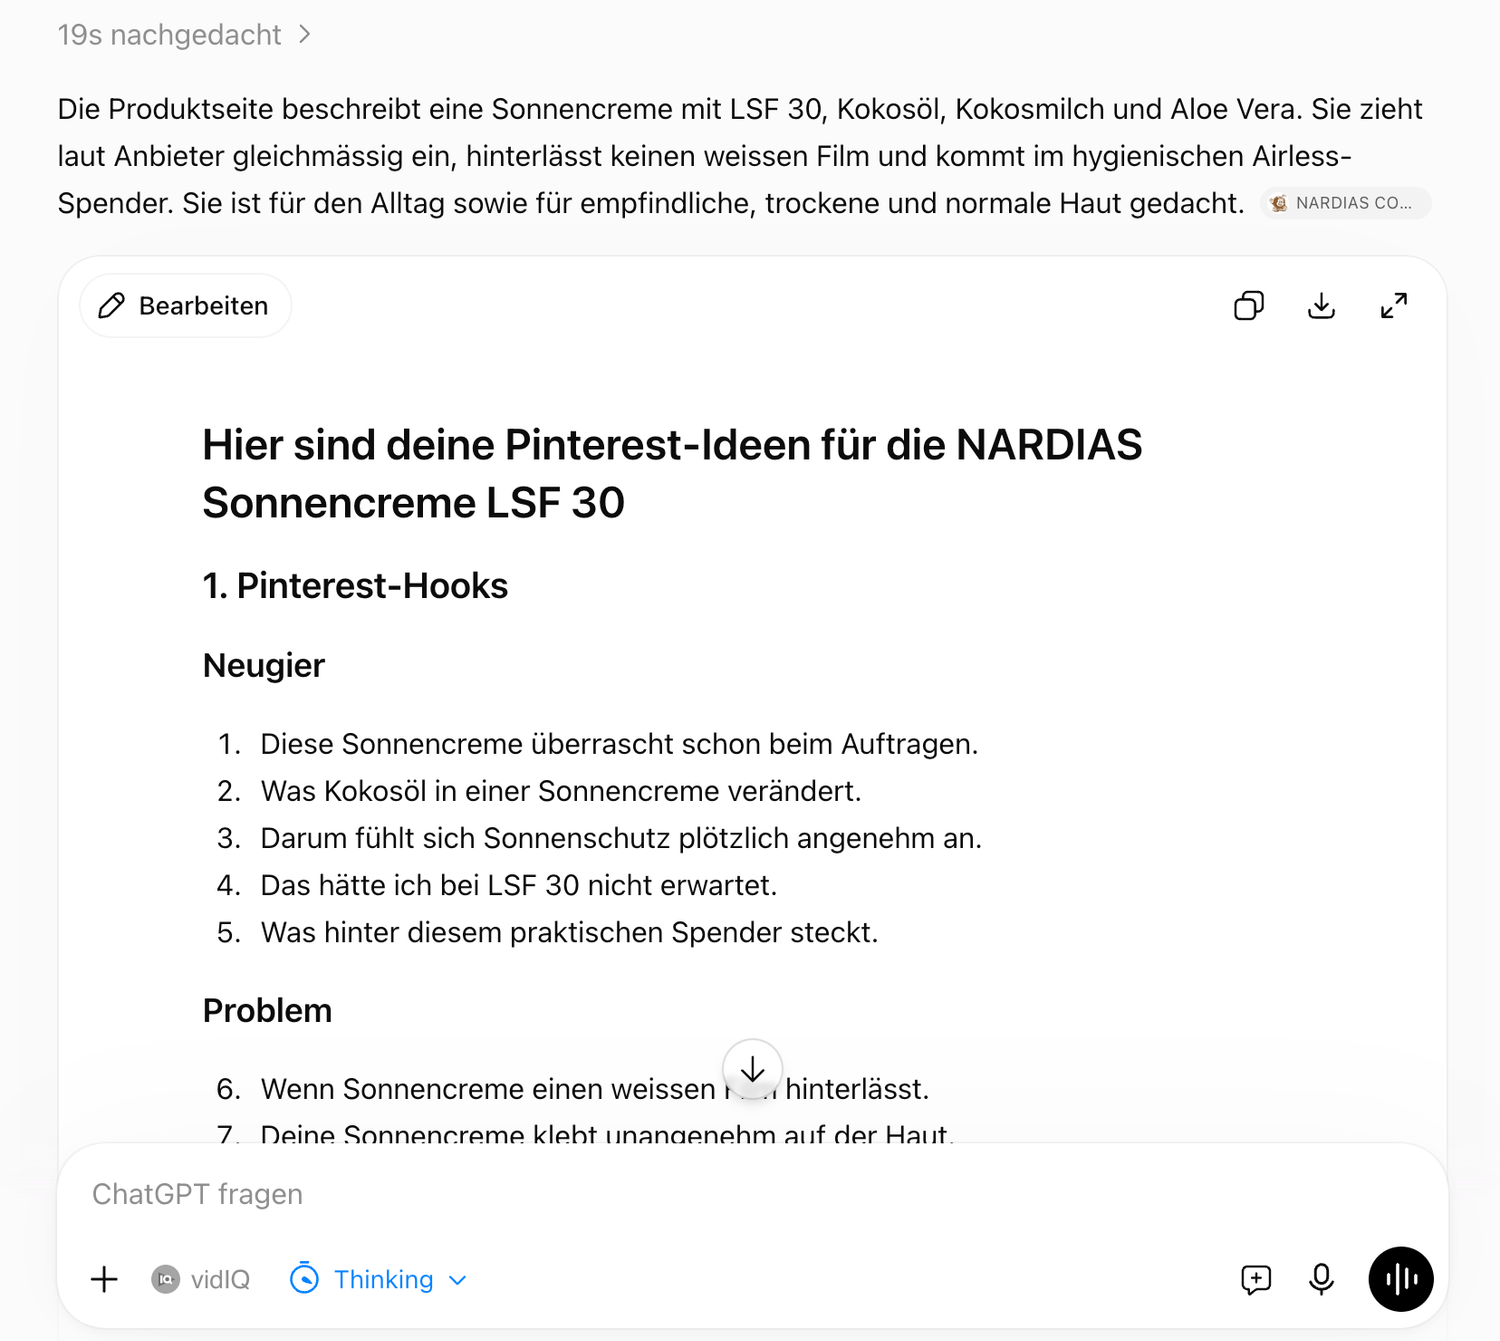Click the canvas title heading text
The height and width of the screenshot is (1341, 1500).
pyautogui.click(x=672, y=474)
